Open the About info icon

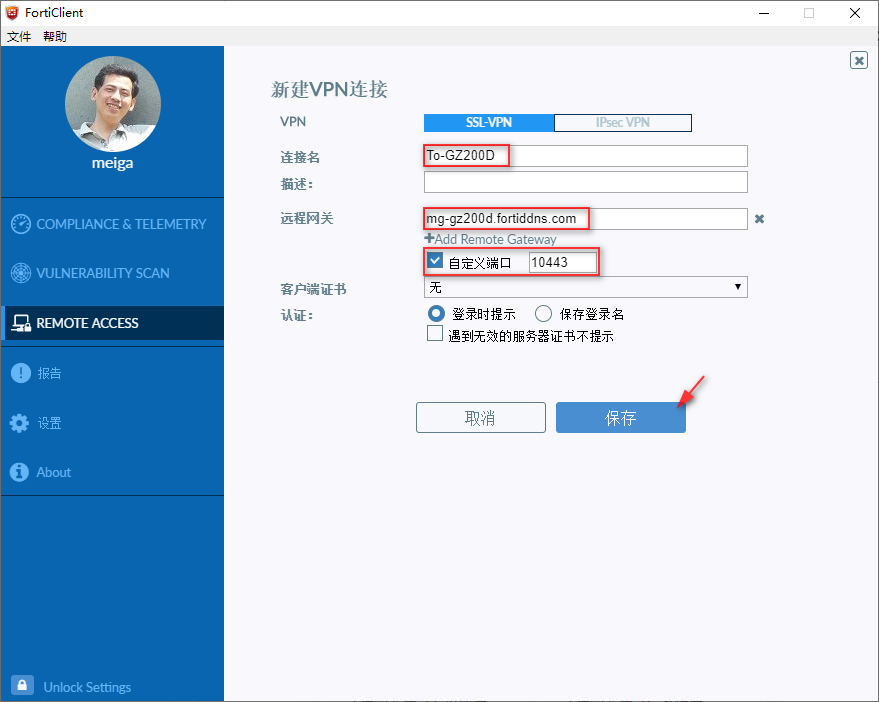(20, 472)
